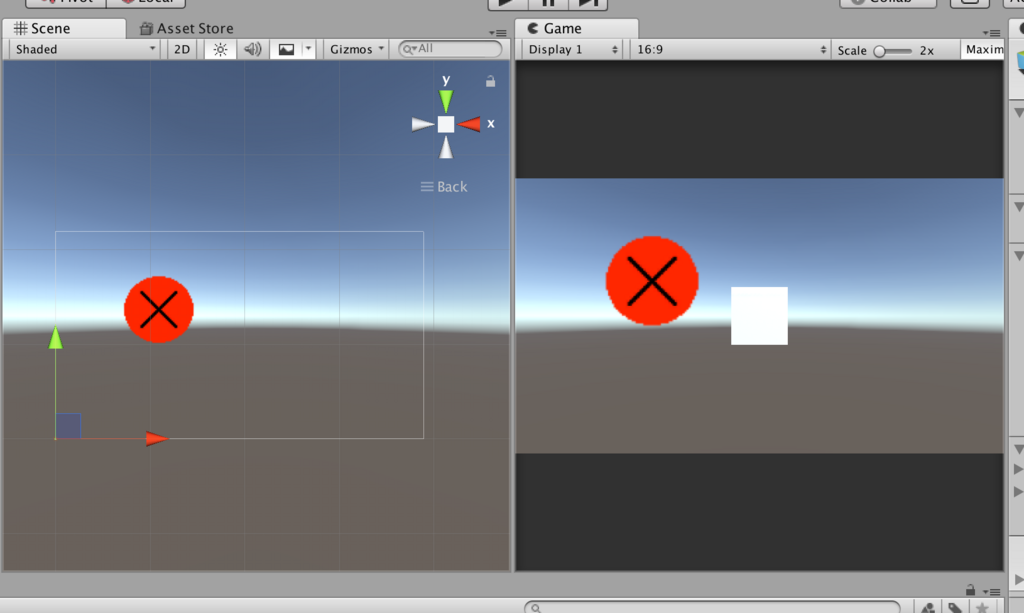The image size is (1024, 613).
Task: Toggle scene audio speaker icon
Action: point(253,49)
